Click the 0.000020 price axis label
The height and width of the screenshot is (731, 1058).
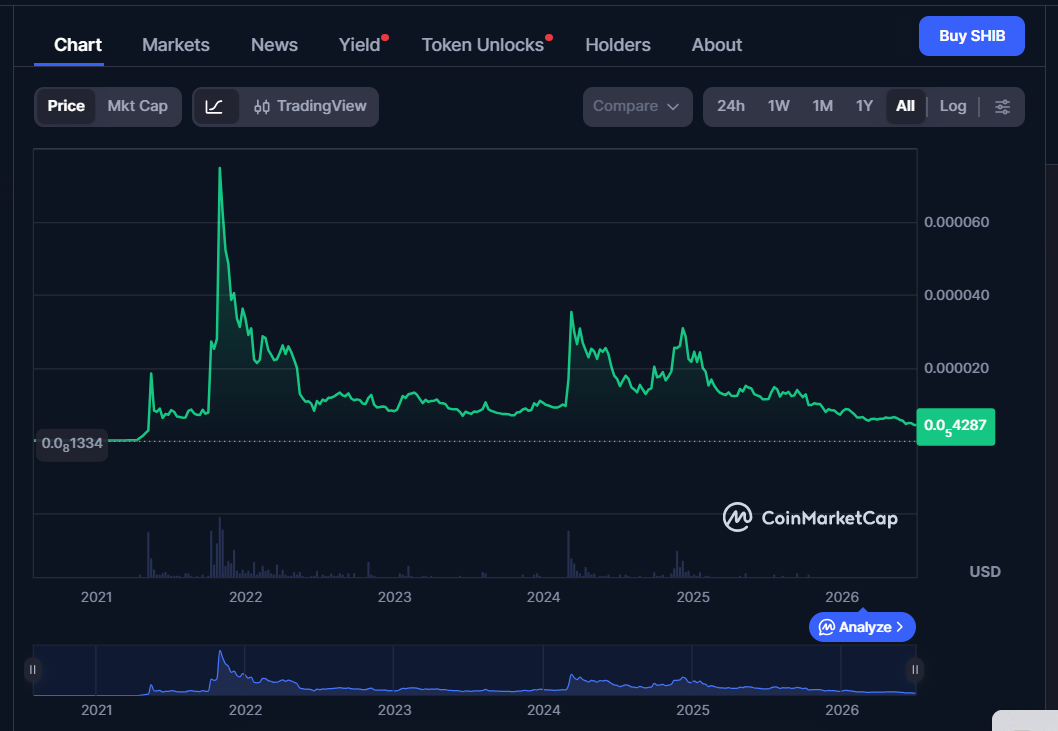[956, 368]
